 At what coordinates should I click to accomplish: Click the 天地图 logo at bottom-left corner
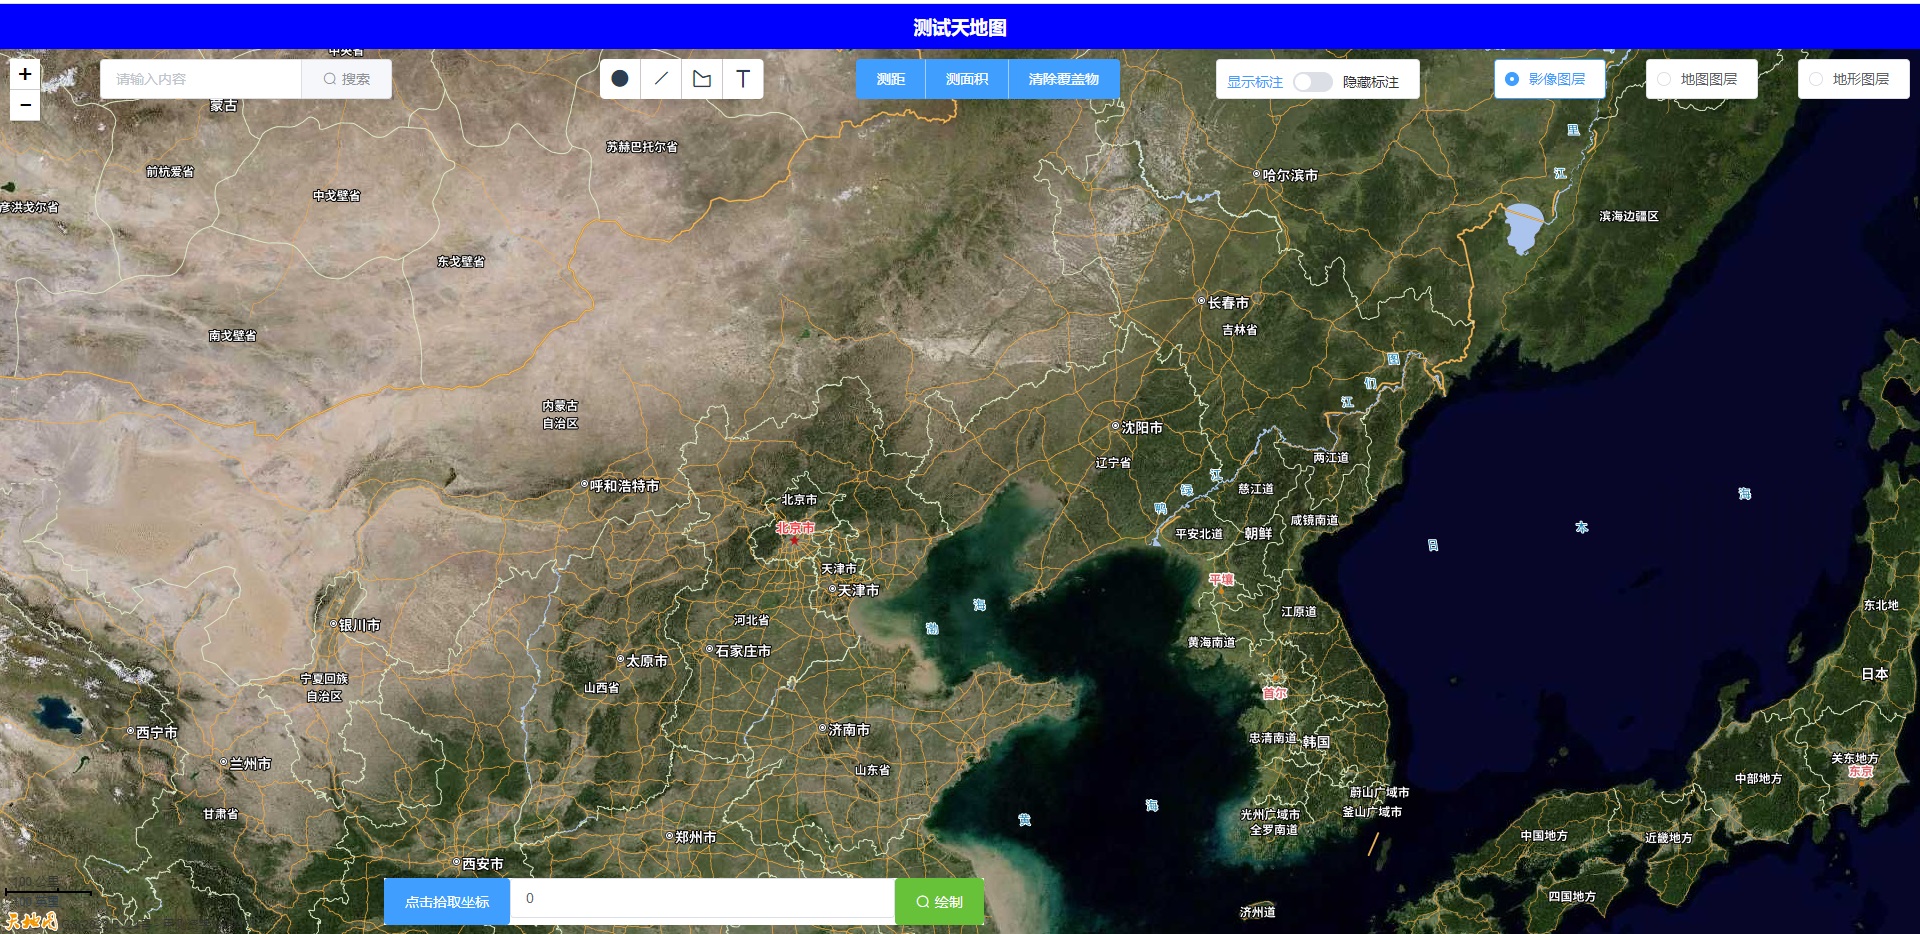(31, 921)
